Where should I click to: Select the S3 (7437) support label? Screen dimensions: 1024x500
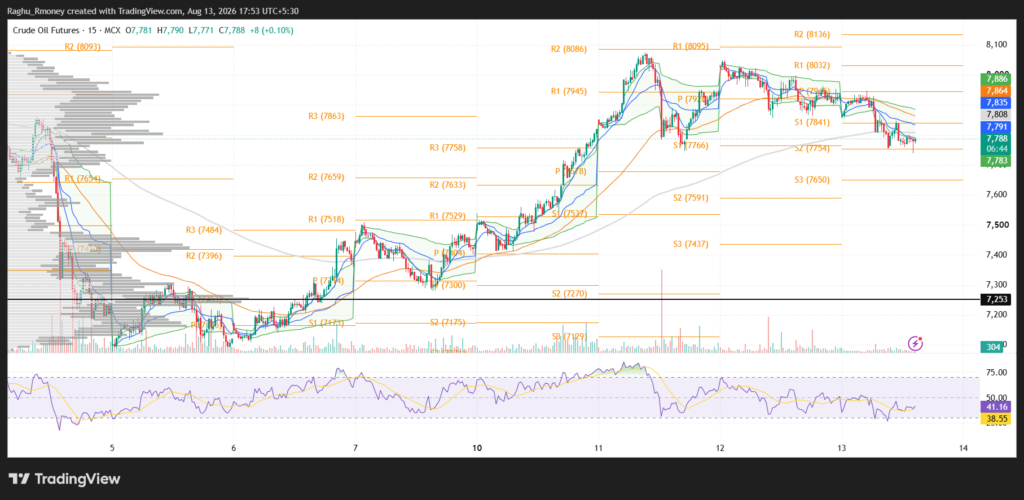pos(690,243)
